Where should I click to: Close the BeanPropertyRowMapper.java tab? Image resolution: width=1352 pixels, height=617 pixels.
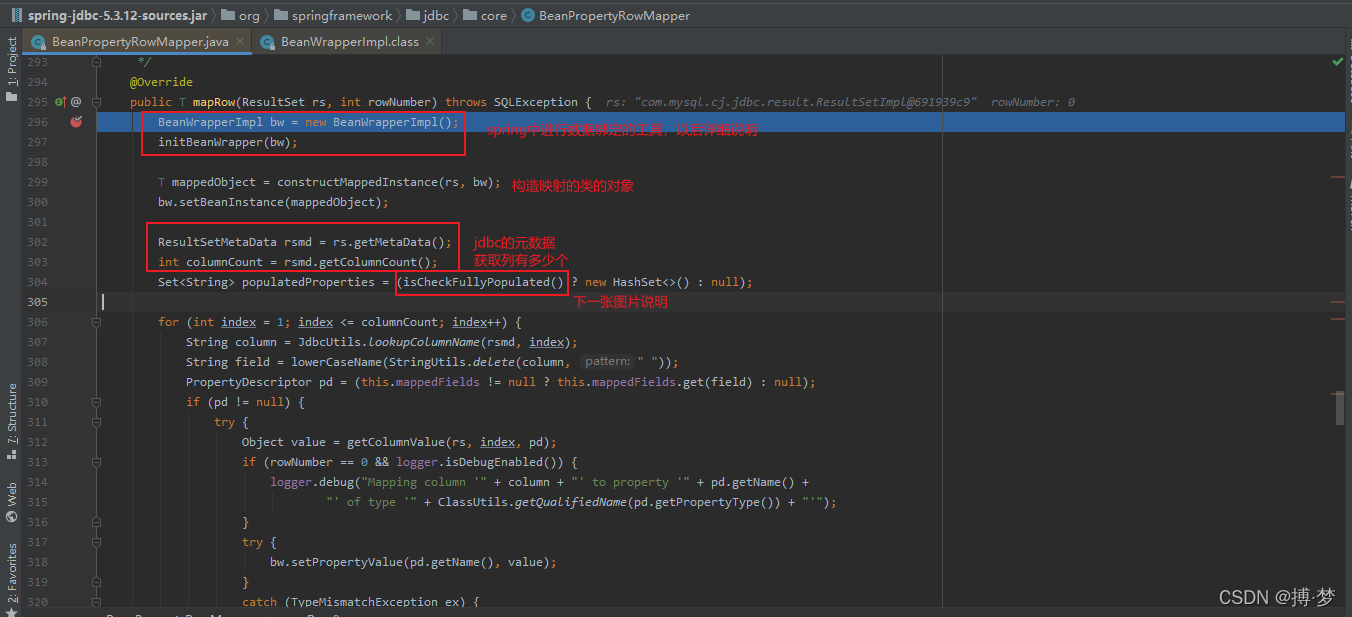point(241,42)
